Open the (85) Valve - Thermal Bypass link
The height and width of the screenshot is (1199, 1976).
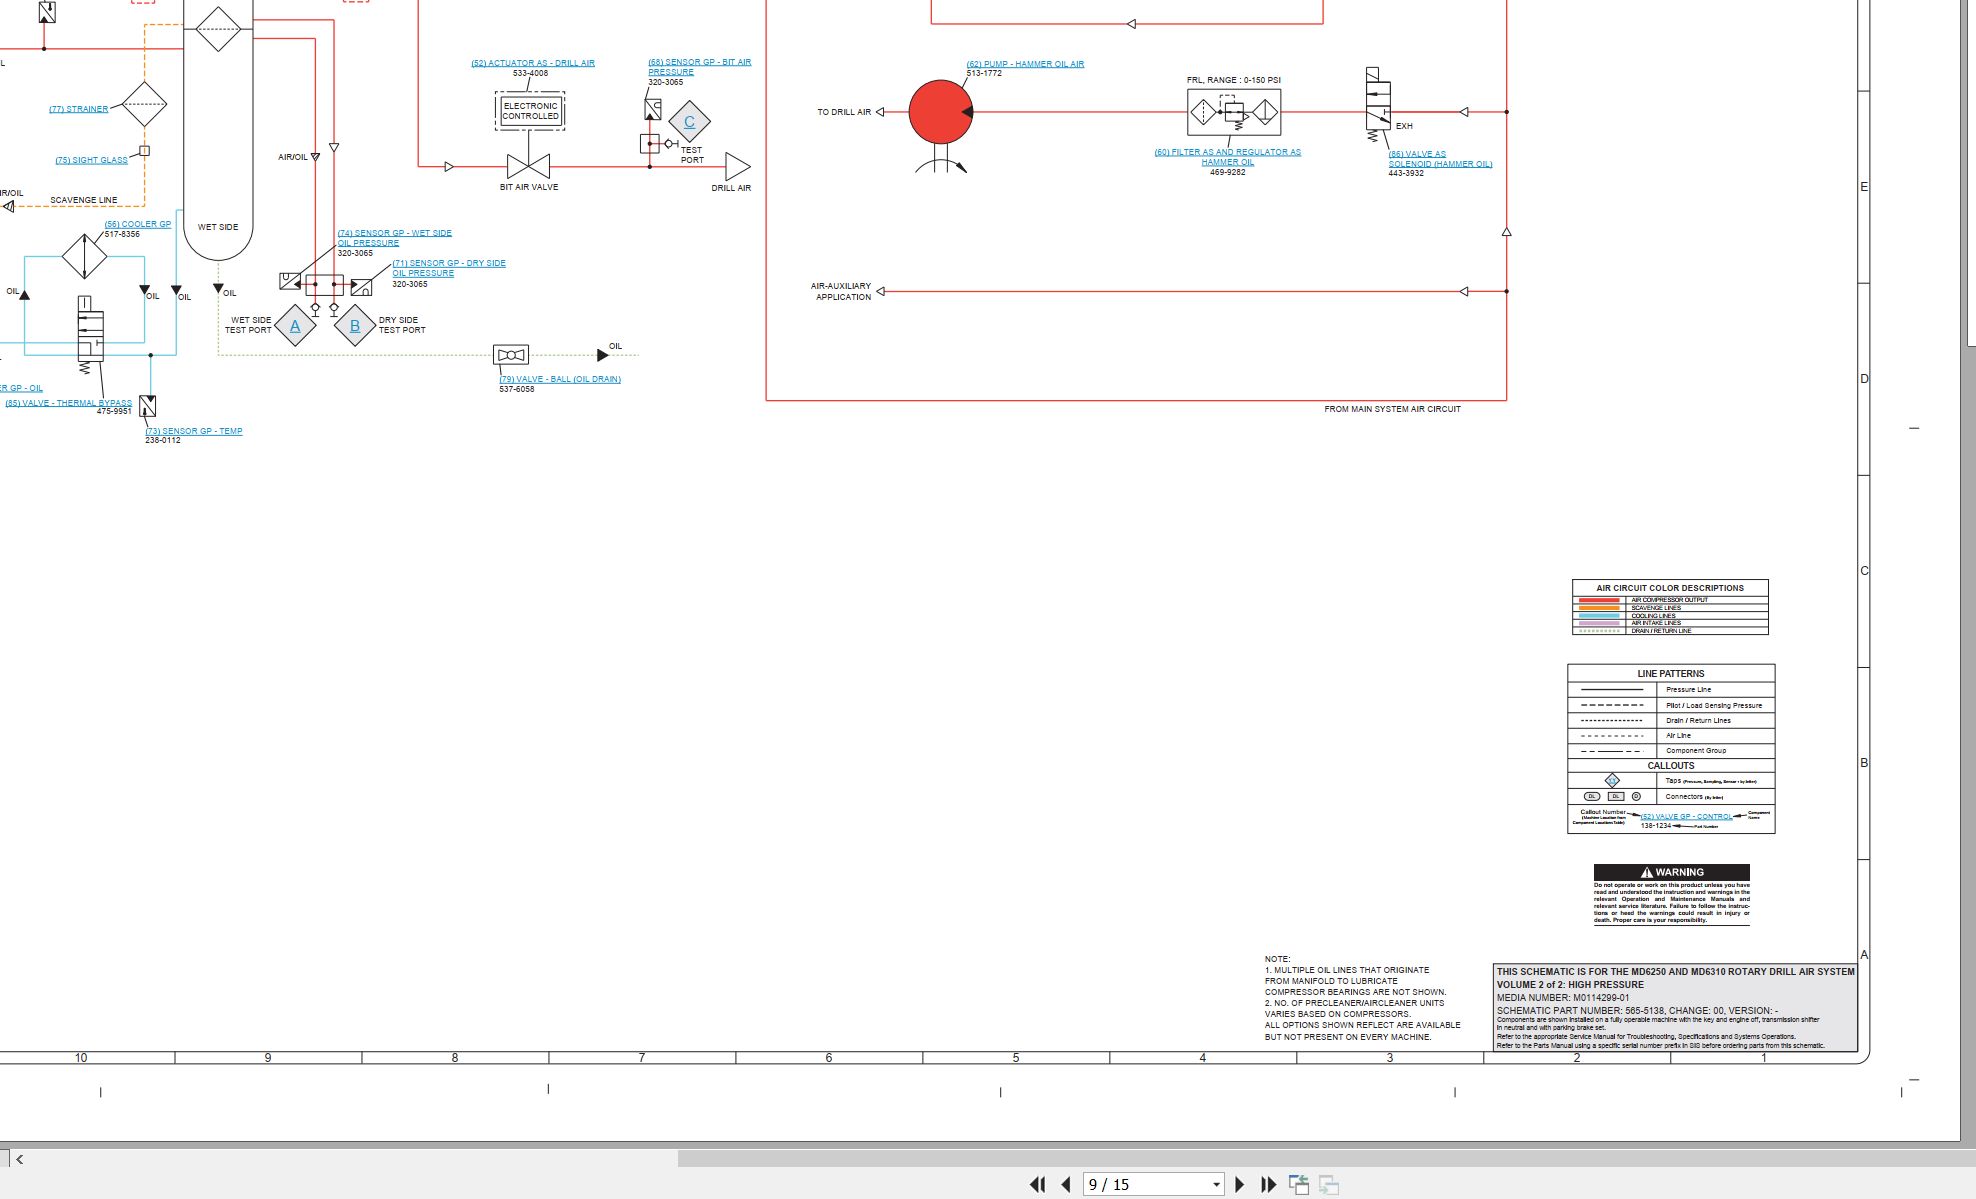[69, 403]
